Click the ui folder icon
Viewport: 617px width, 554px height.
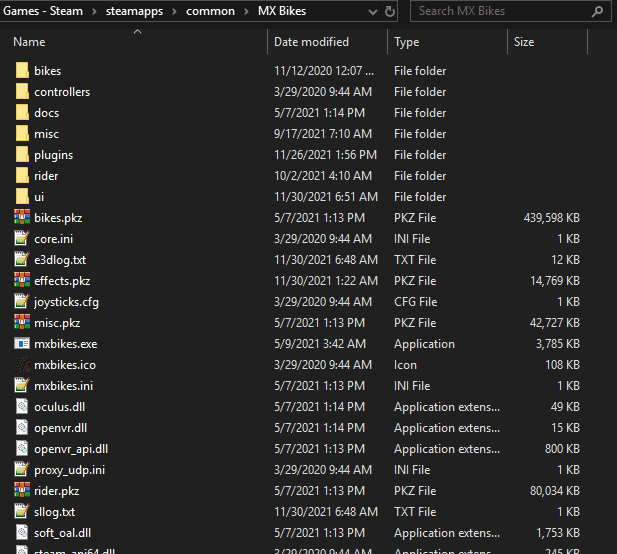22,197
